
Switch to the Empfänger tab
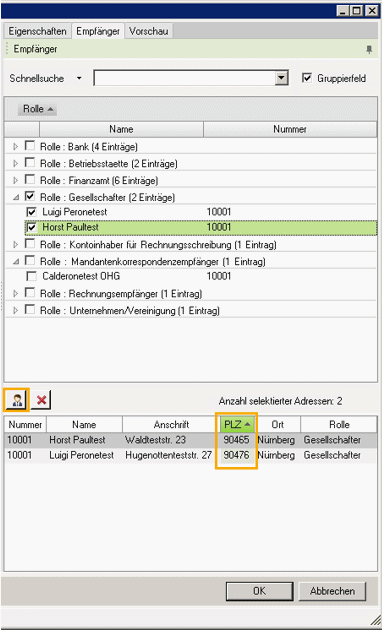[x=98, y=31]
